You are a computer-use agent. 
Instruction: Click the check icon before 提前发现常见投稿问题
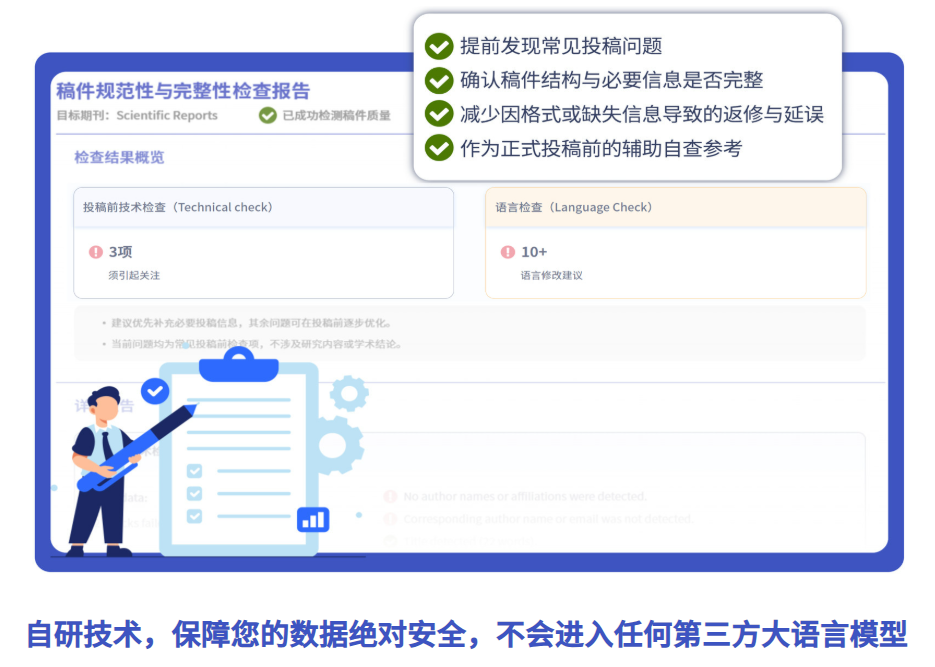[439, 46]
